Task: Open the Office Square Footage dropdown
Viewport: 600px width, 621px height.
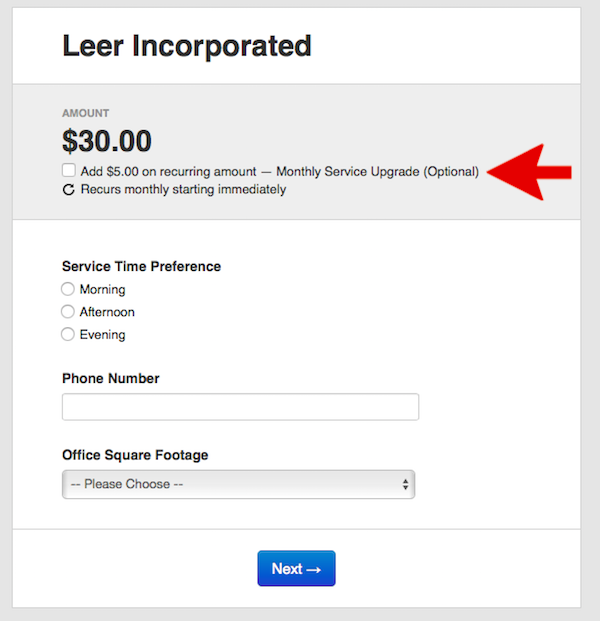Action: coord(238,484)
